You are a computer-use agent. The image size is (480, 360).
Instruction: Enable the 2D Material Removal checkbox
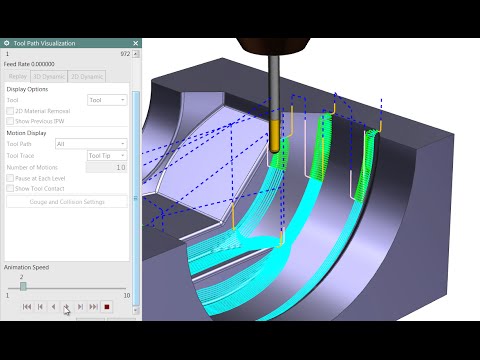[x=10, y=111]
